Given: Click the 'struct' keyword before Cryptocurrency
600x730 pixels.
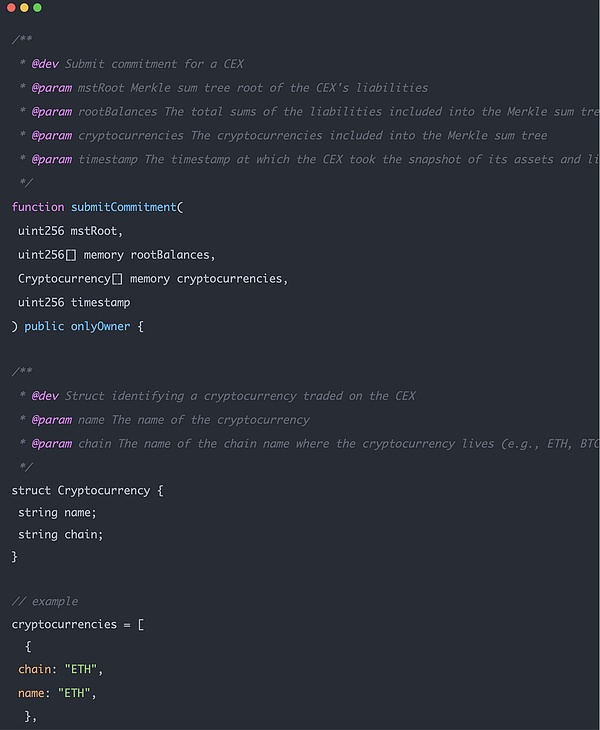Looking at the screenshot, I should point(31,491).
